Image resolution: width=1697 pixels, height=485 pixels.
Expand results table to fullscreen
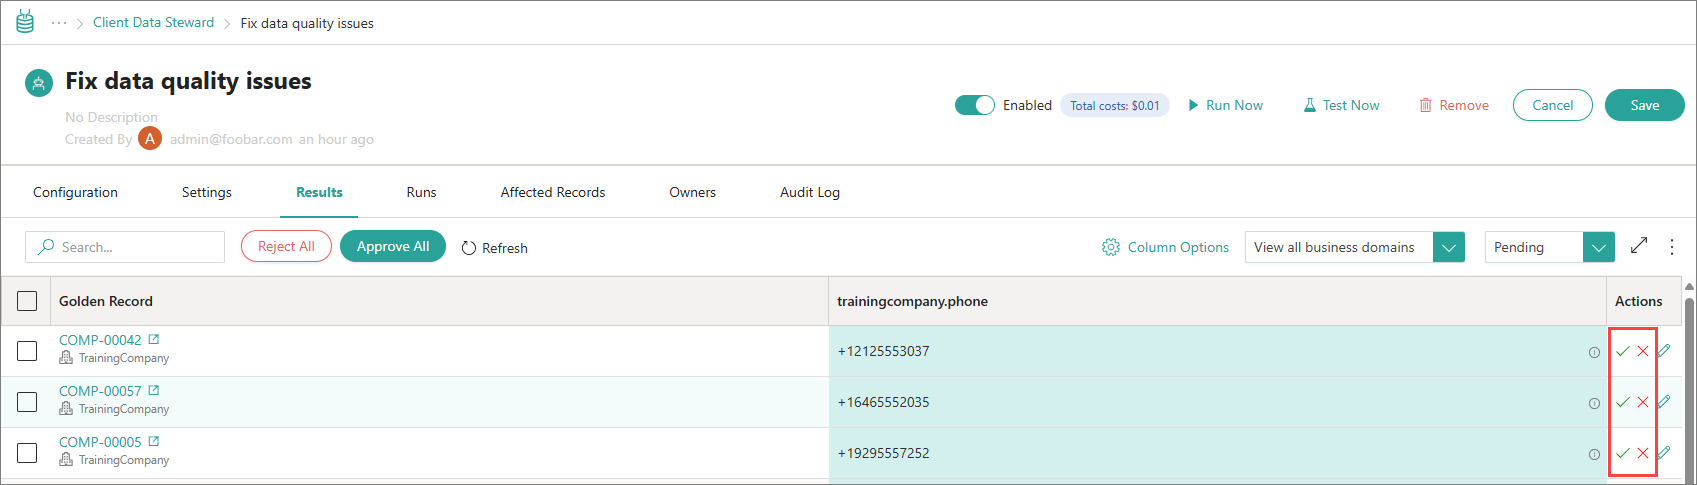1639,246
